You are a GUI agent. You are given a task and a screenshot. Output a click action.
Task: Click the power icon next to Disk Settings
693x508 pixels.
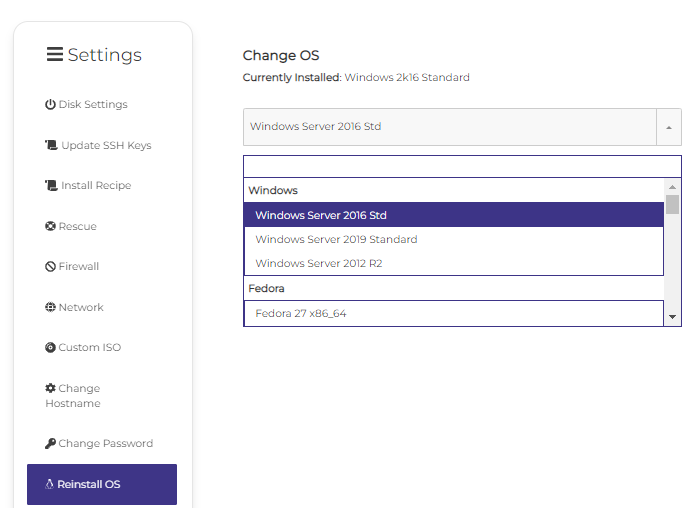click(x=50, y=104)
